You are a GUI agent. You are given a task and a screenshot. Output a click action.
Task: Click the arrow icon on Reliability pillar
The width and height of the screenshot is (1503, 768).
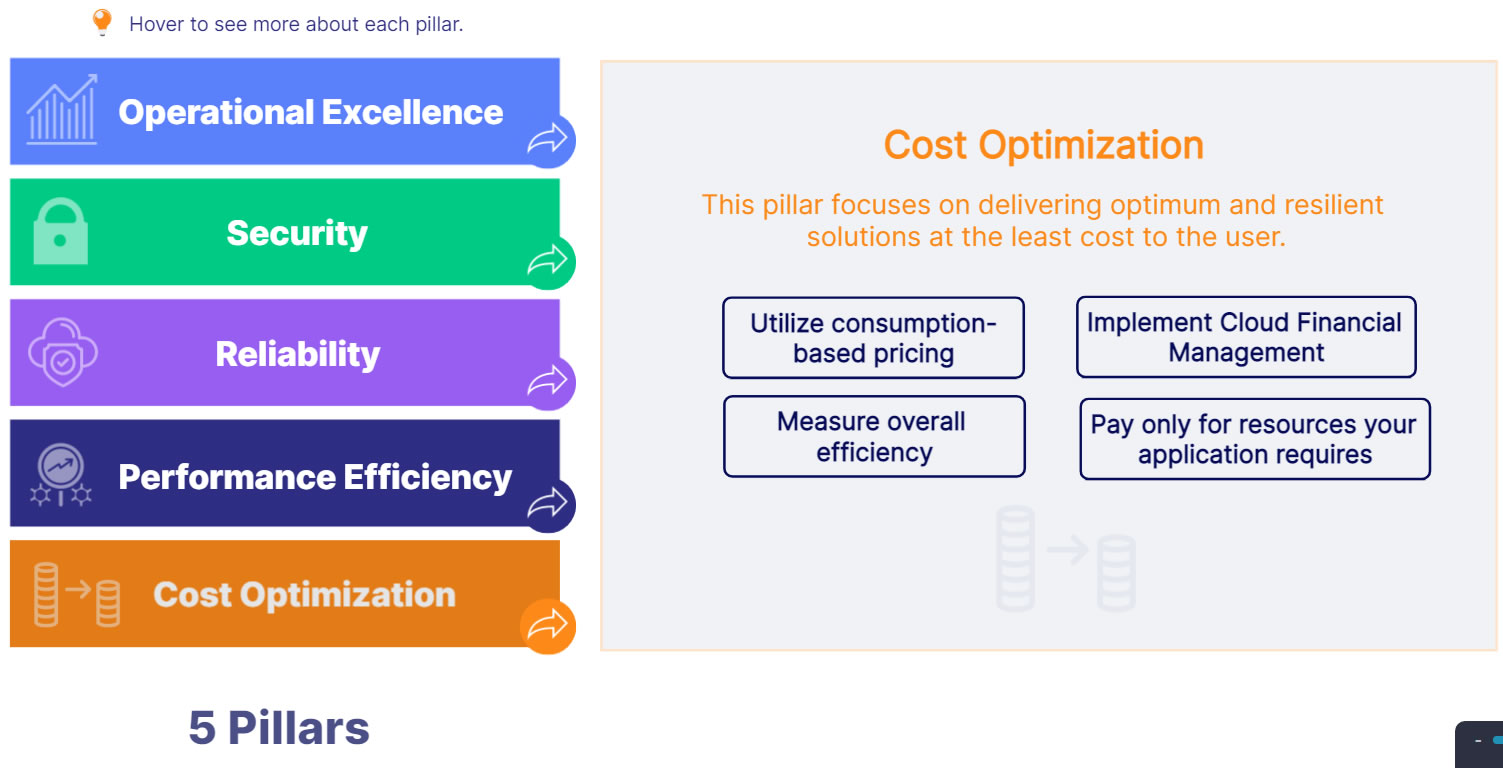tap(547, 381)
